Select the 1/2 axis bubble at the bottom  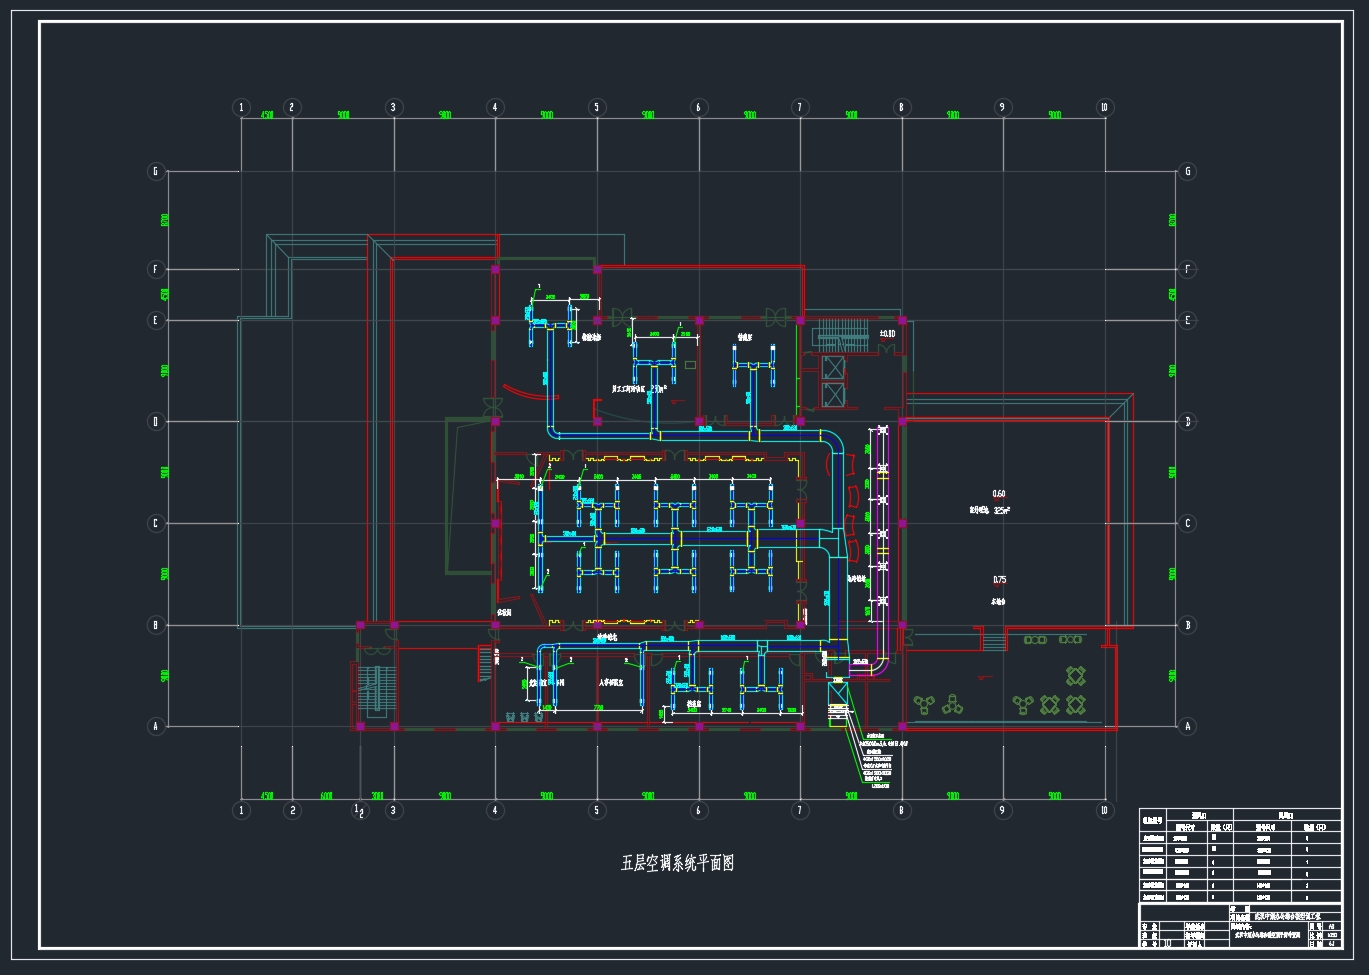click(x=359, y=809)
